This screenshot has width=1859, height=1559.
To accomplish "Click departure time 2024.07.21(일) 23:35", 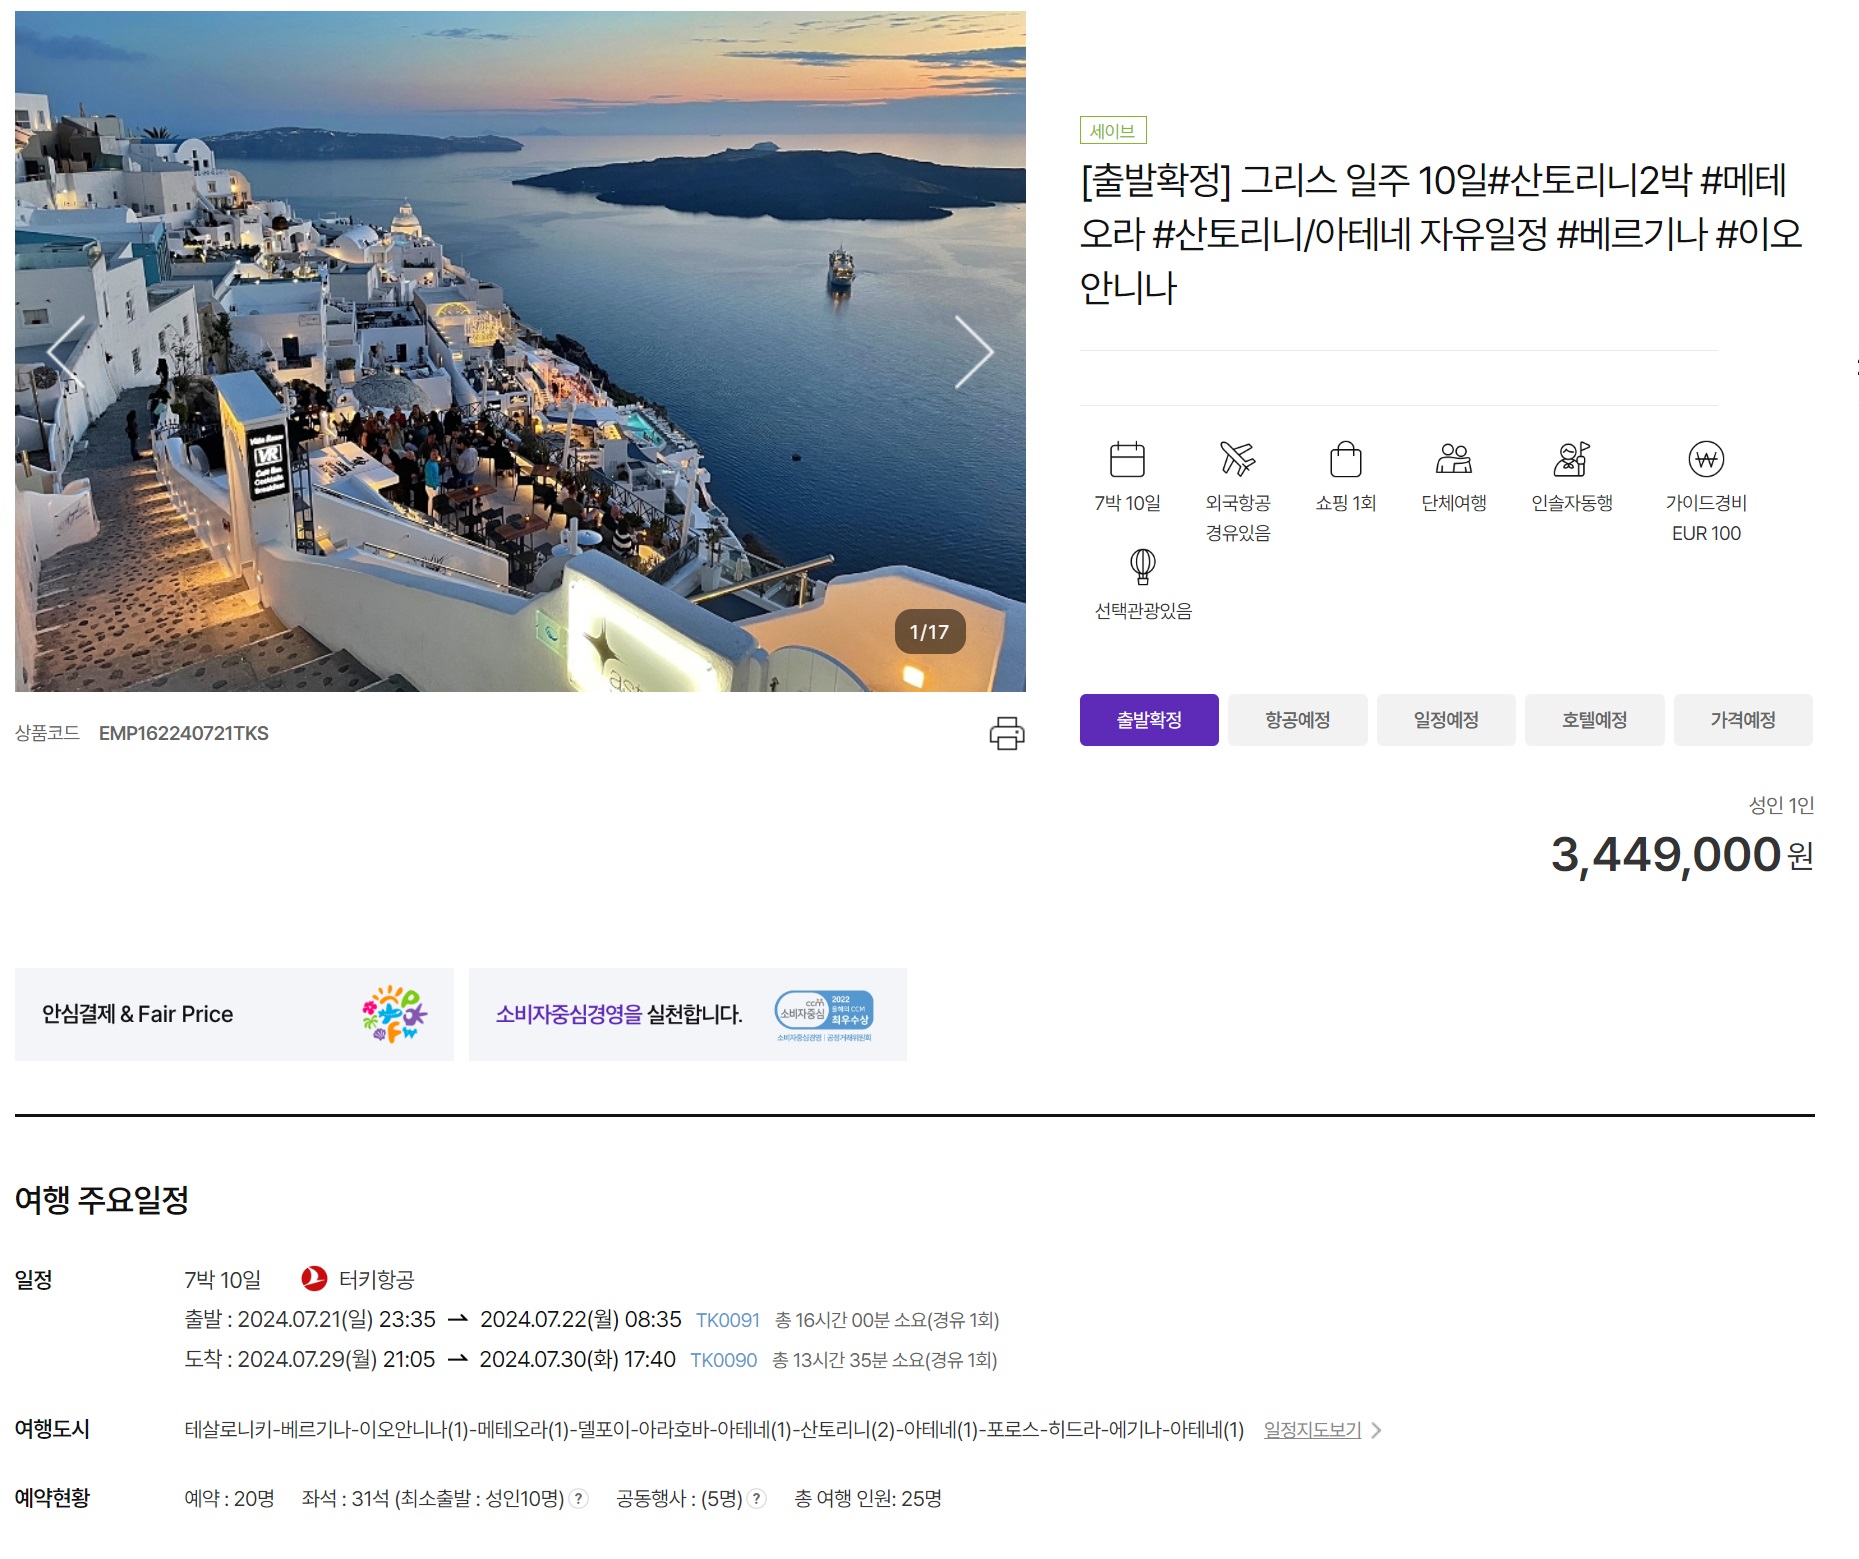I will coord(337,1320).
